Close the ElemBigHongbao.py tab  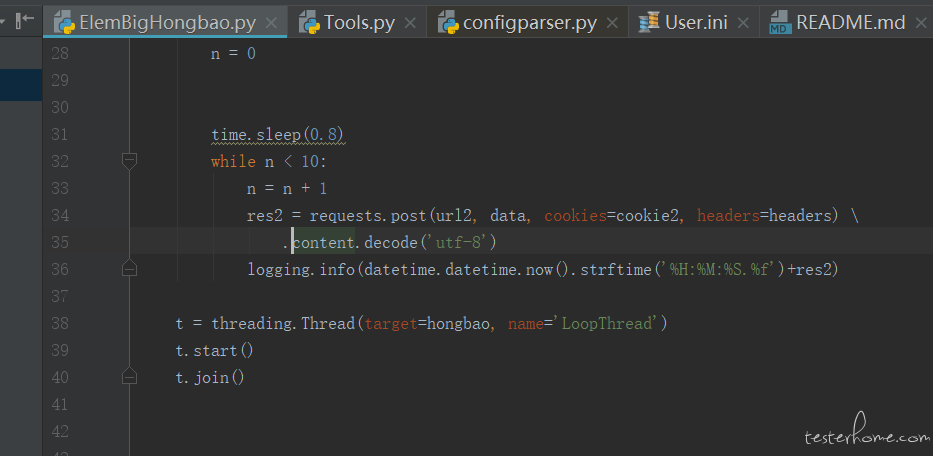tap(271, 23)
